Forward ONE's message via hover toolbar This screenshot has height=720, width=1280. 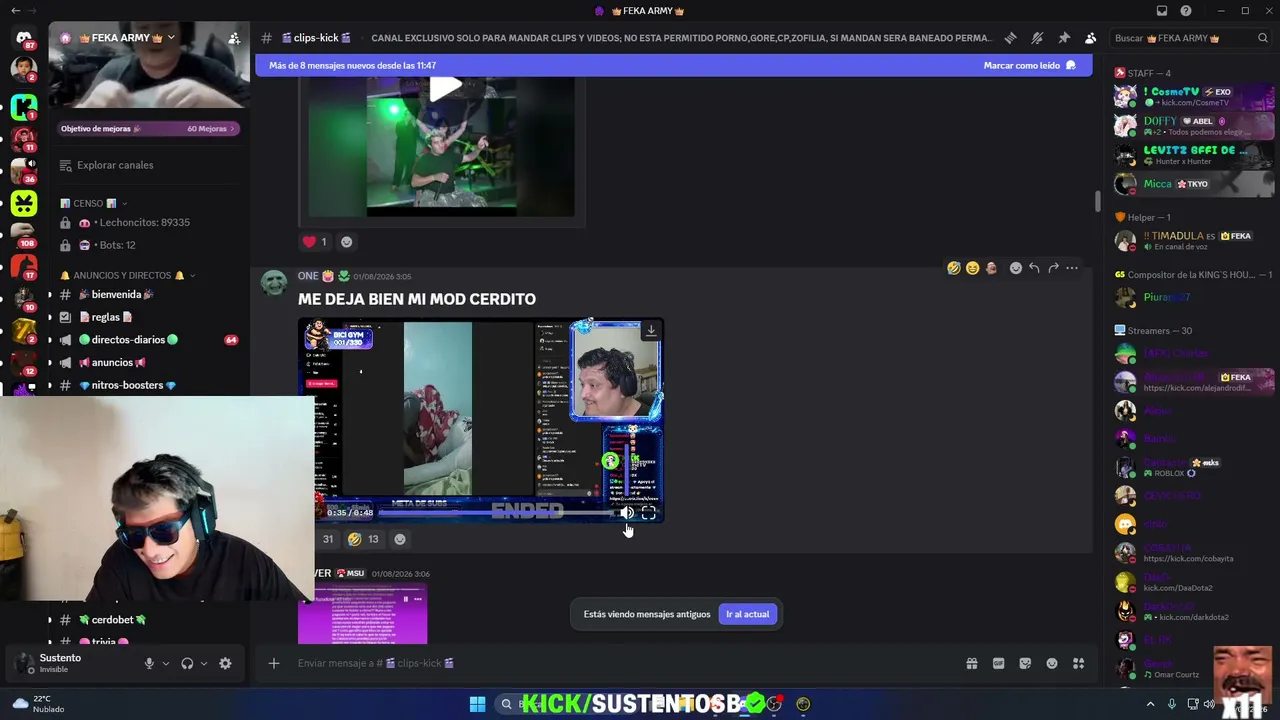(1053, 268)
